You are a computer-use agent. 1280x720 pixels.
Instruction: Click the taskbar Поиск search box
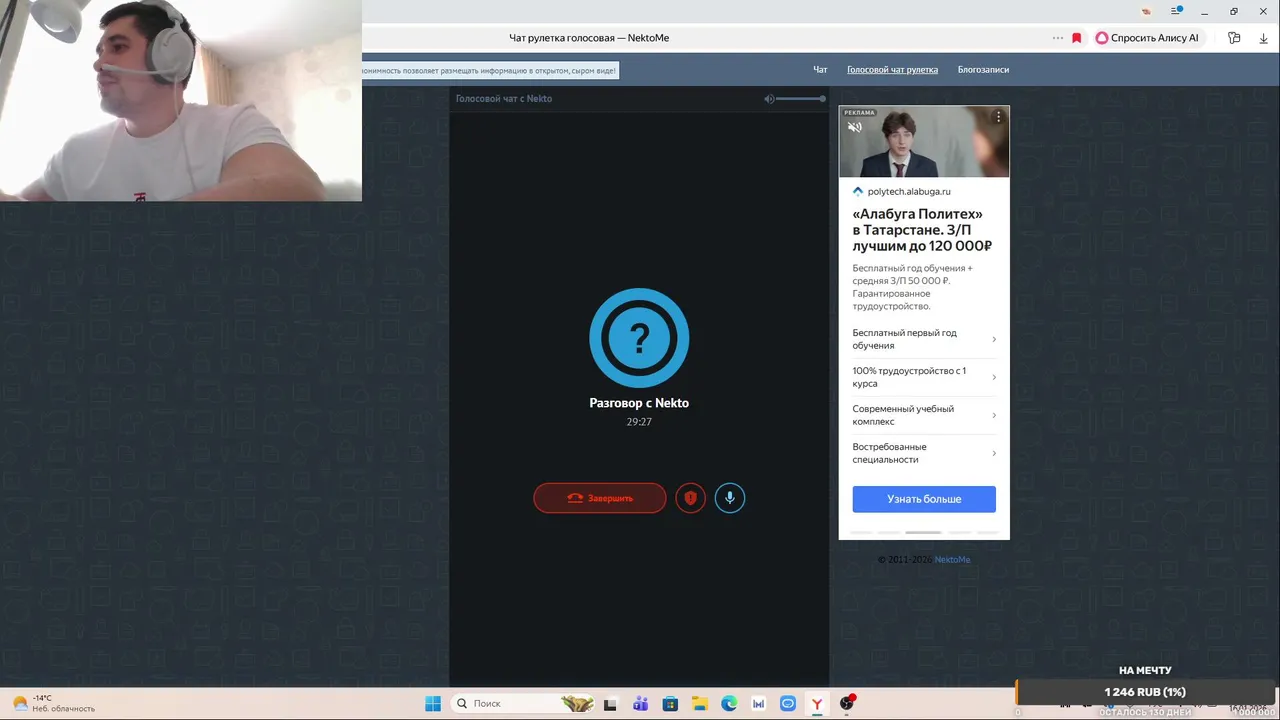coord(524,704)
